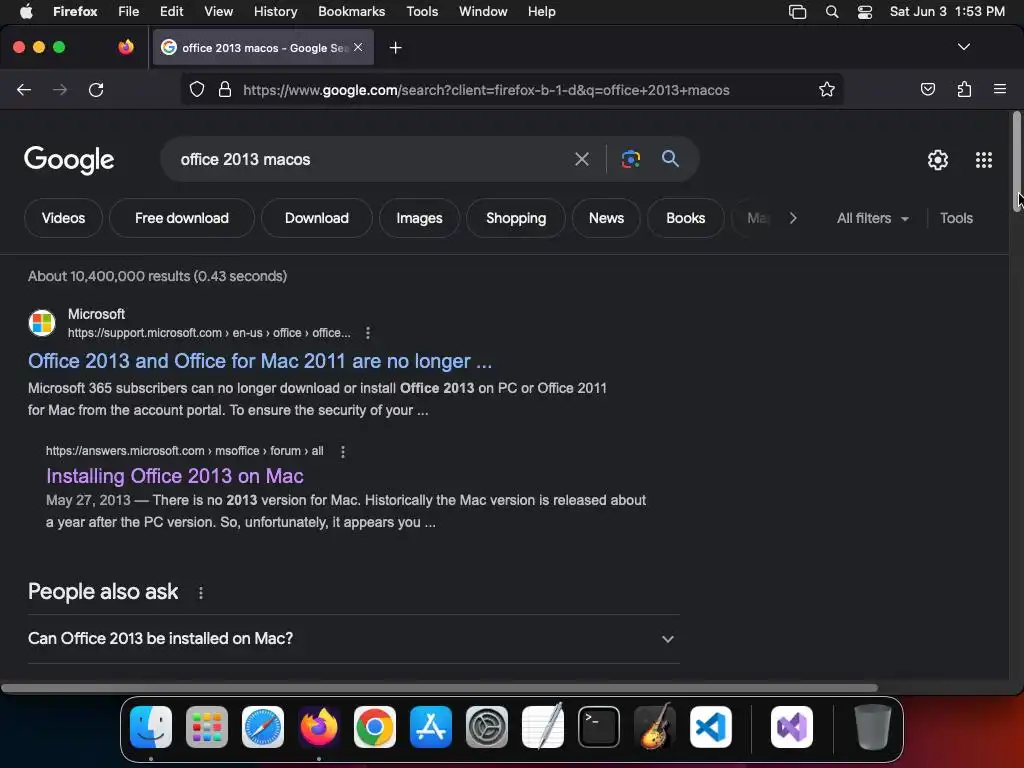The image size is (1024, 768).
Task: Apply the Free download filter chip
Action: (x=182, y=218)
